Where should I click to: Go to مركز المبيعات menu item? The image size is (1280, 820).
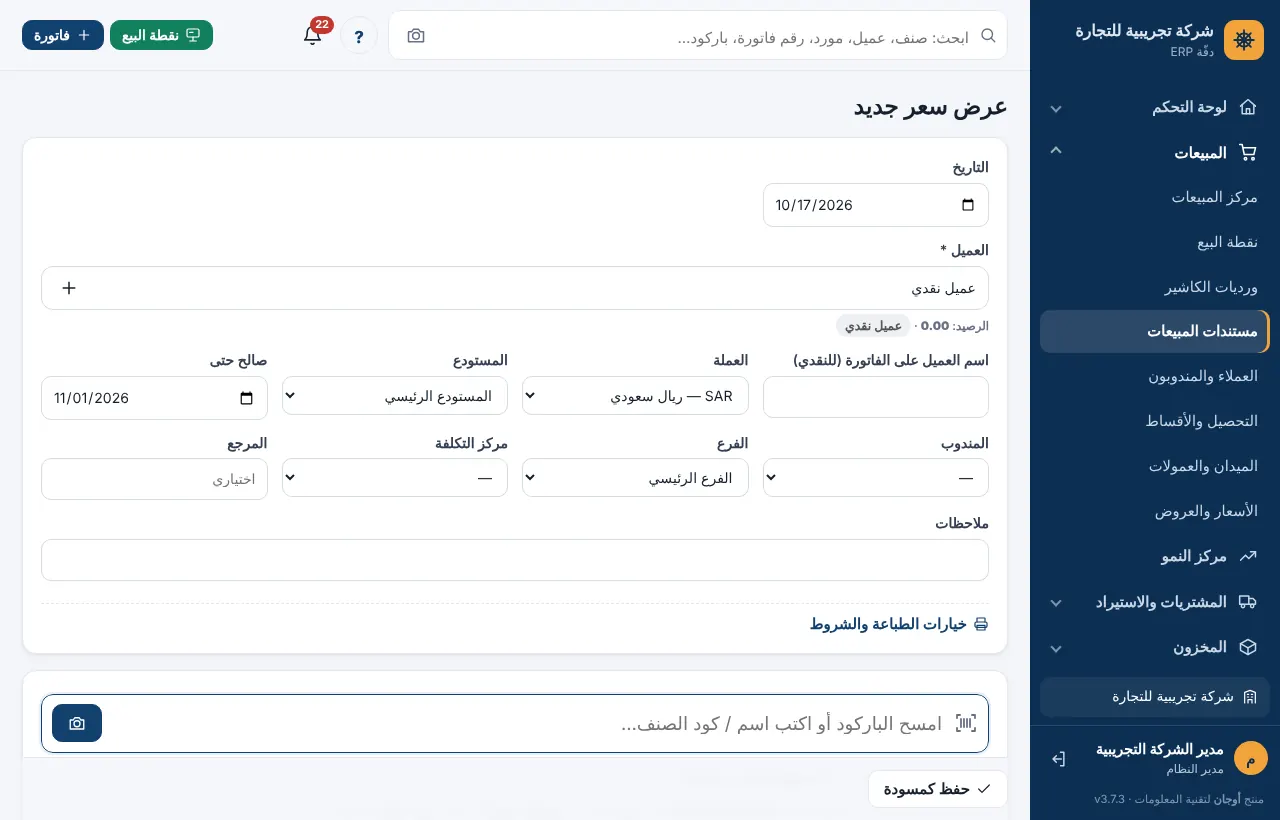pos(1155,197)
